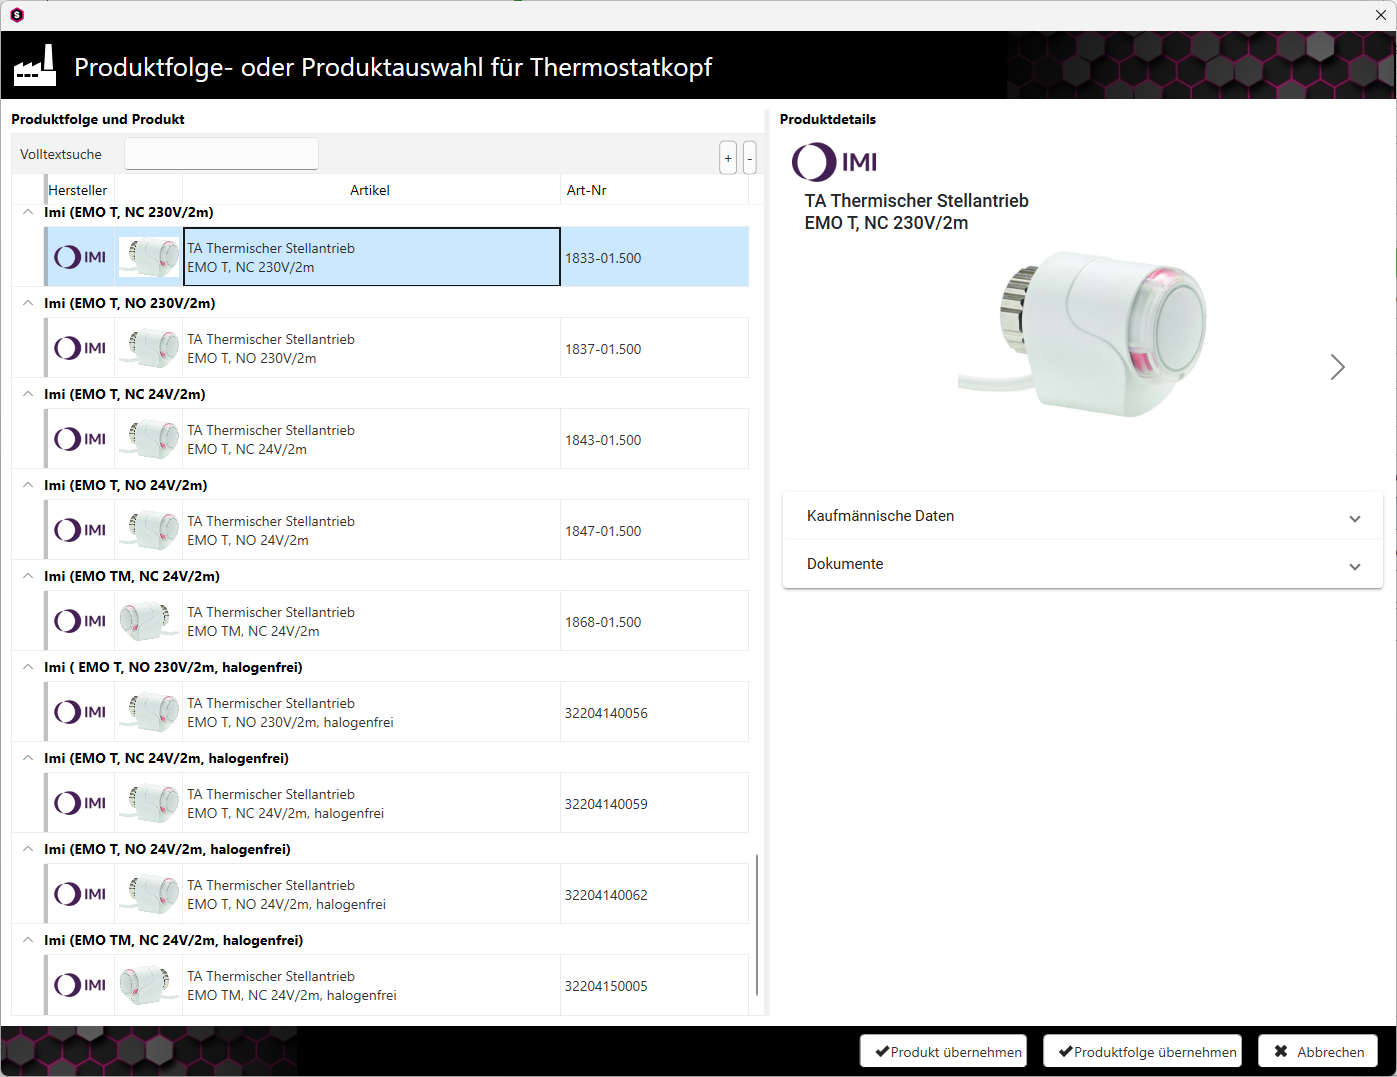The height and width of the screenshot is (1077, 1397).
Task: Expand the Kaufmännische Daten section
Action: tap(1082, 516)
